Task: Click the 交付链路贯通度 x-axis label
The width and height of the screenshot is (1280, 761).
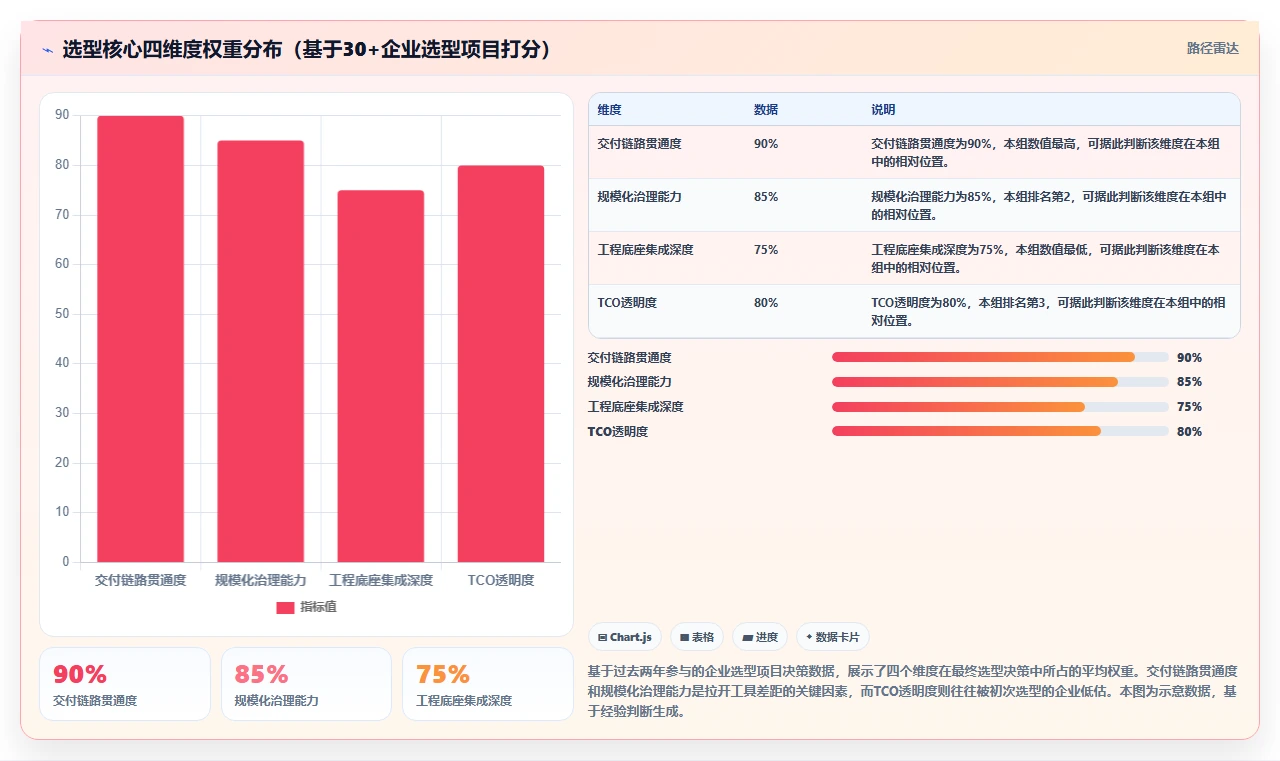Action: [140, 580]
